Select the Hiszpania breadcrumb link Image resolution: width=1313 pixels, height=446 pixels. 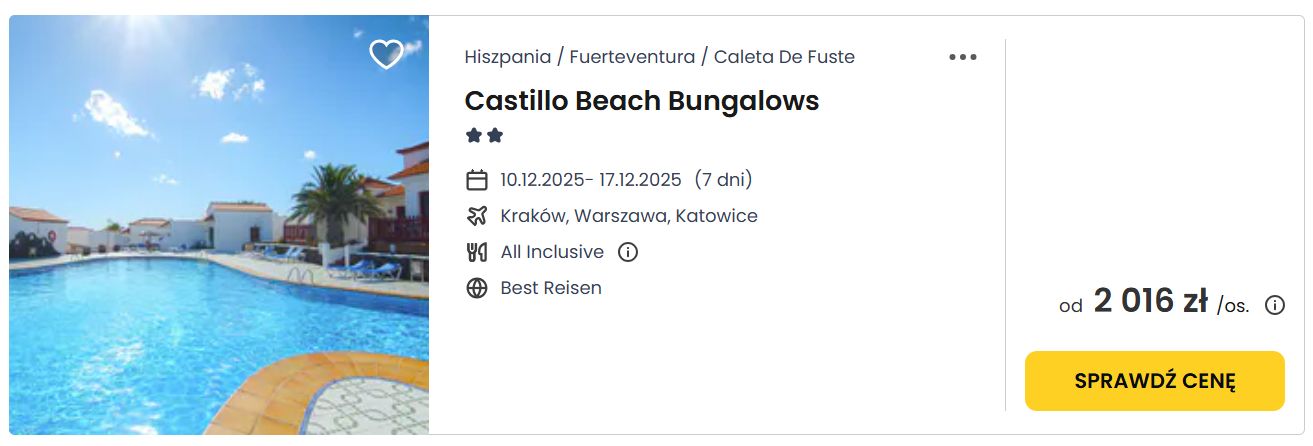coord(507,57)
